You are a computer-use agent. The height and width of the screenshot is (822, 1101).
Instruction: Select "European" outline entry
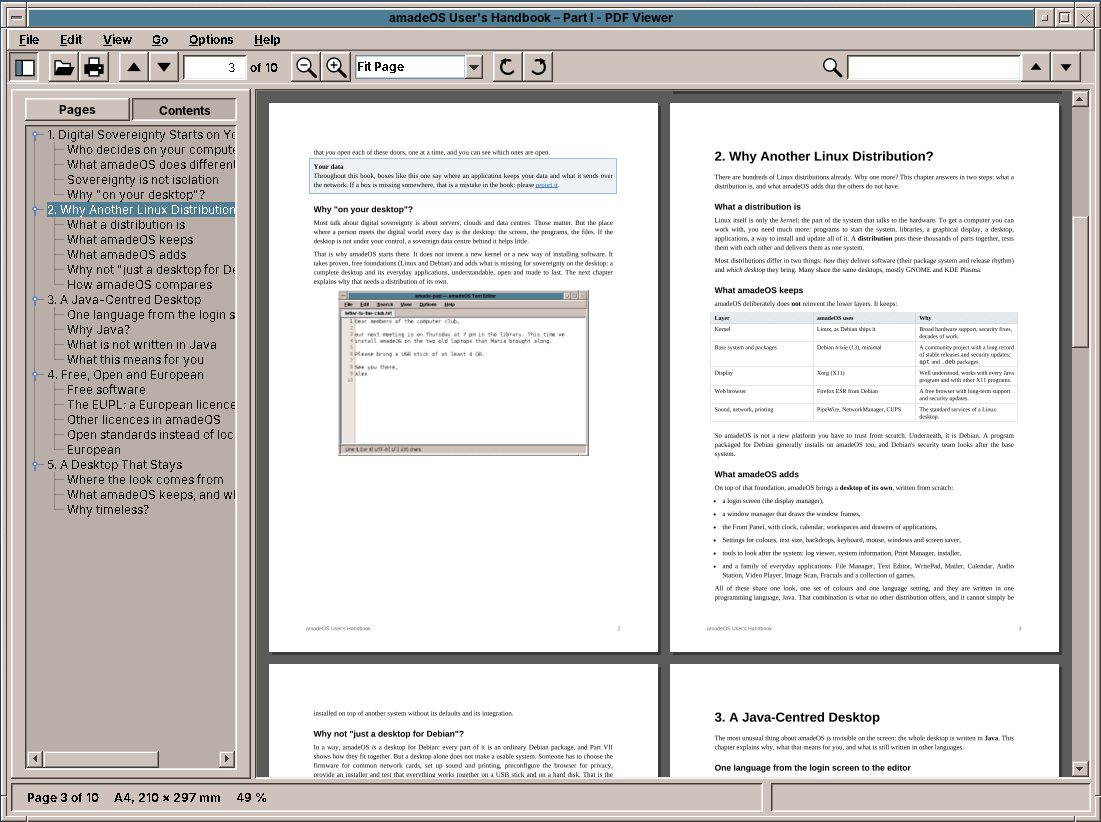[93, 449]
